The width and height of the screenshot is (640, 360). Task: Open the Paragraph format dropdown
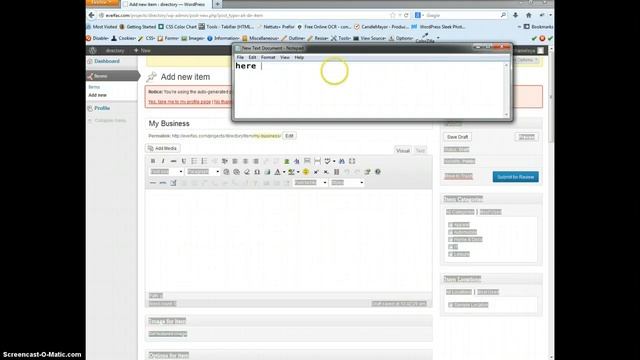pyautogui.click(x=203, y=172)
